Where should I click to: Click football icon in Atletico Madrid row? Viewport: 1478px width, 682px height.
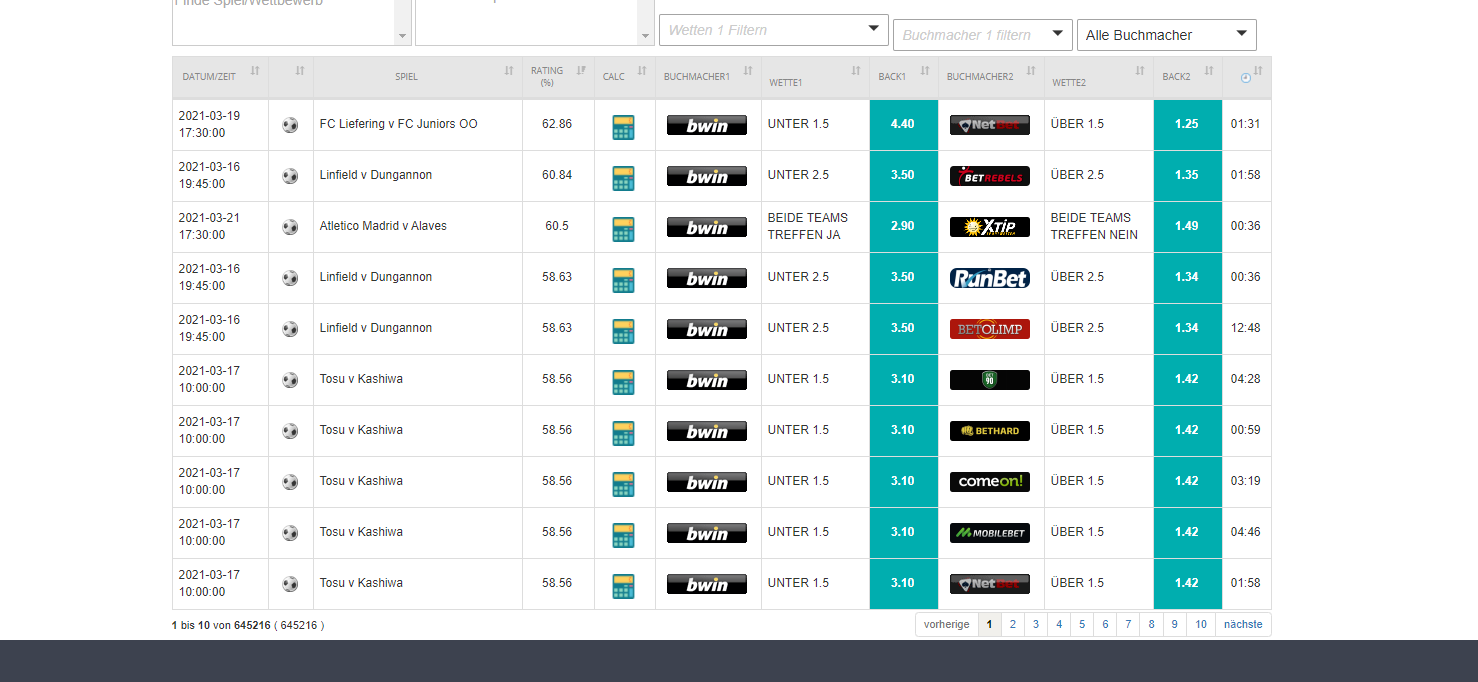click(290, 227)
